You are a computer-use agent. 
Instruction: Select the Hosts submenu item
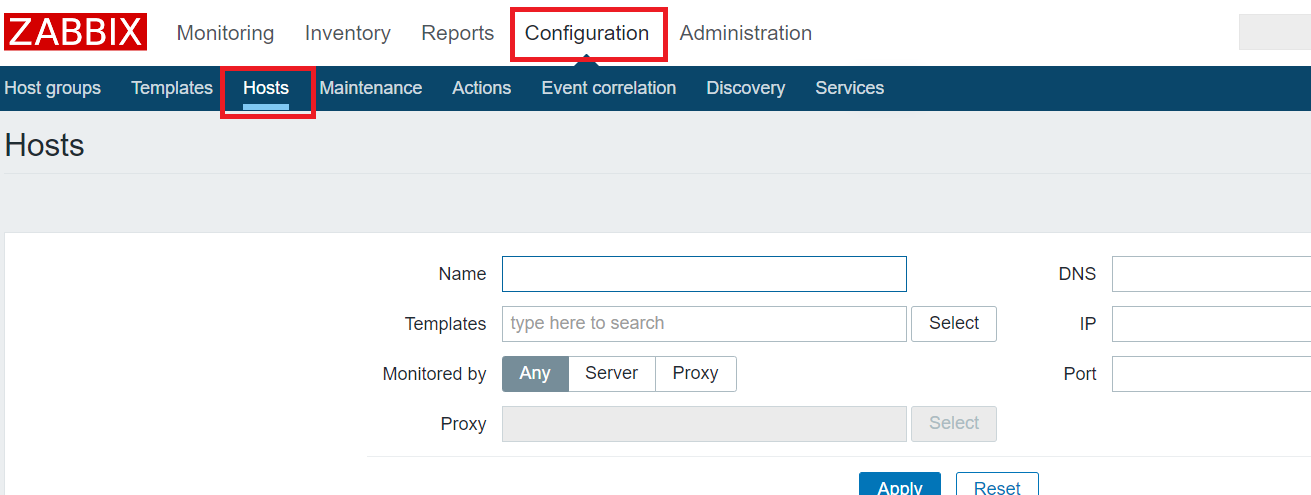click(266, 88)
